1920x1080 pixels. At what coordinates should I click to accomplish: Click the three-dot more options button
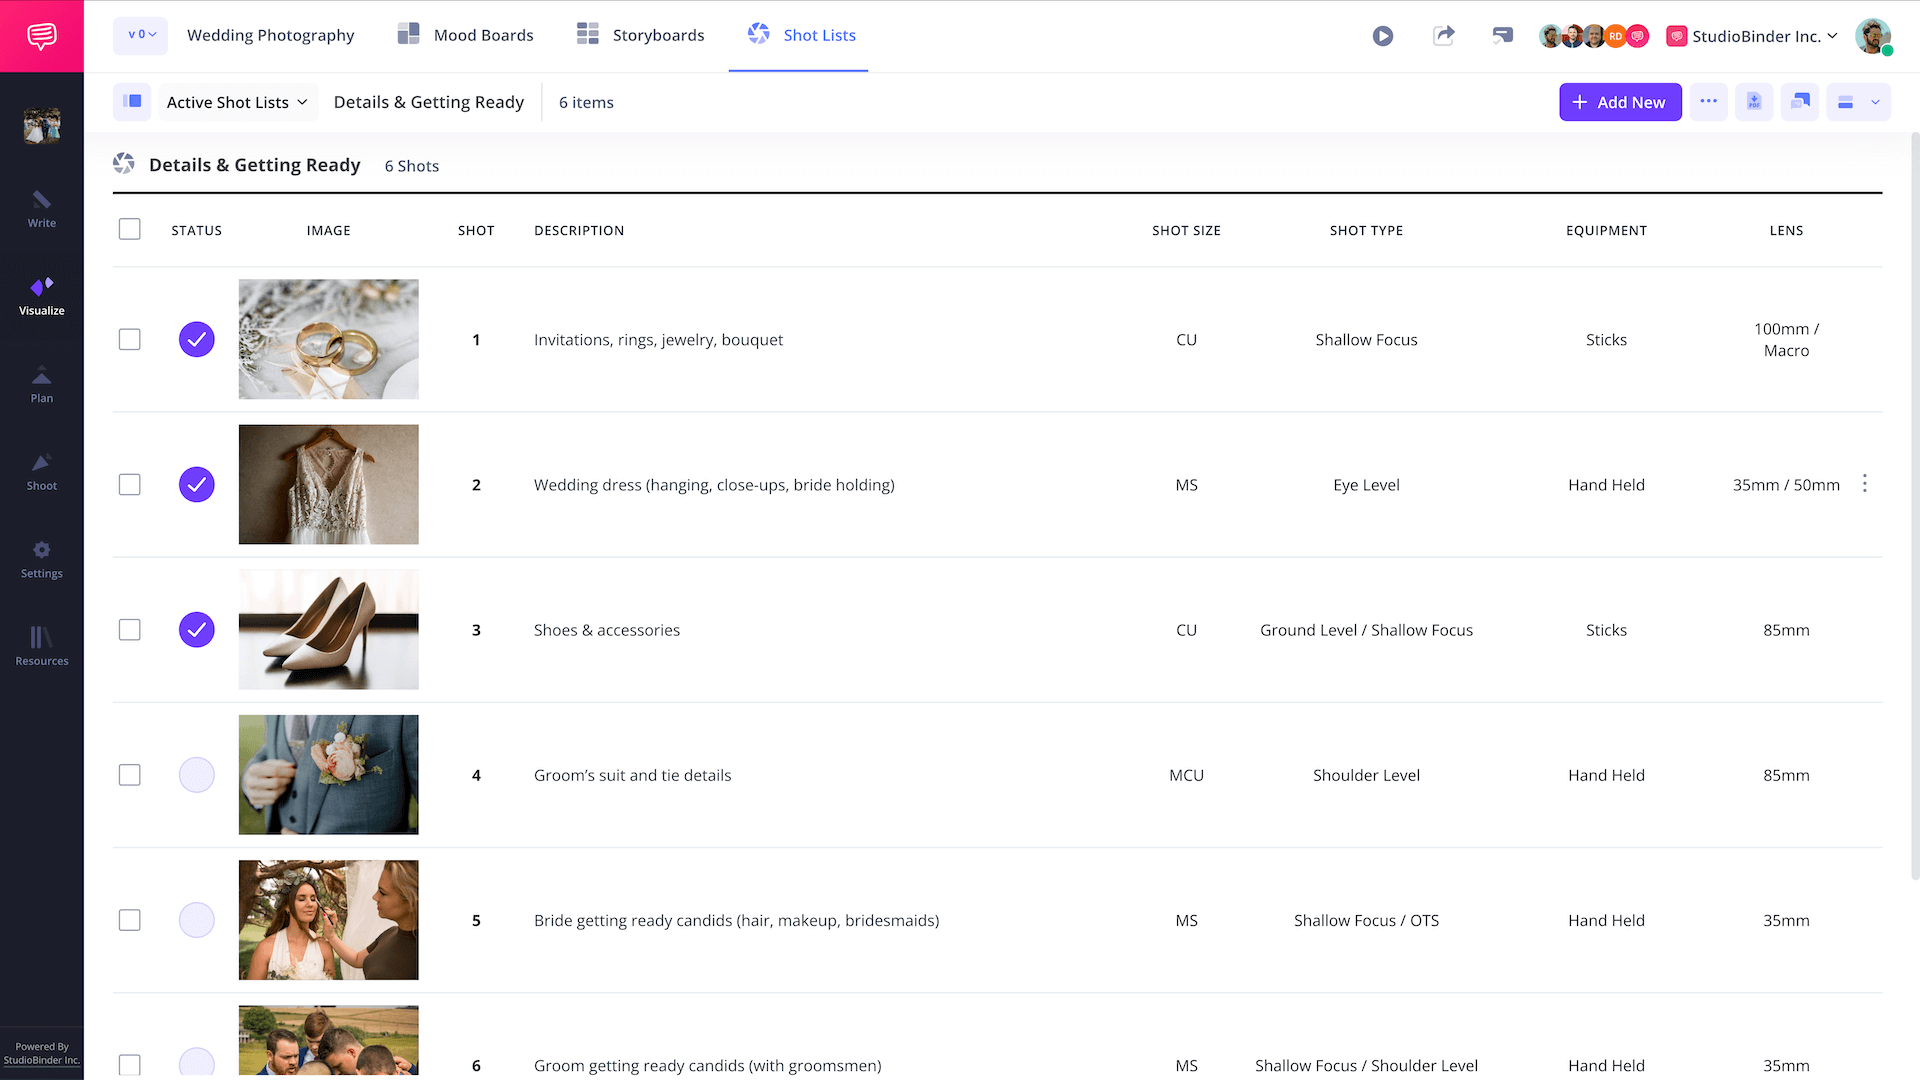(1708, 102)
